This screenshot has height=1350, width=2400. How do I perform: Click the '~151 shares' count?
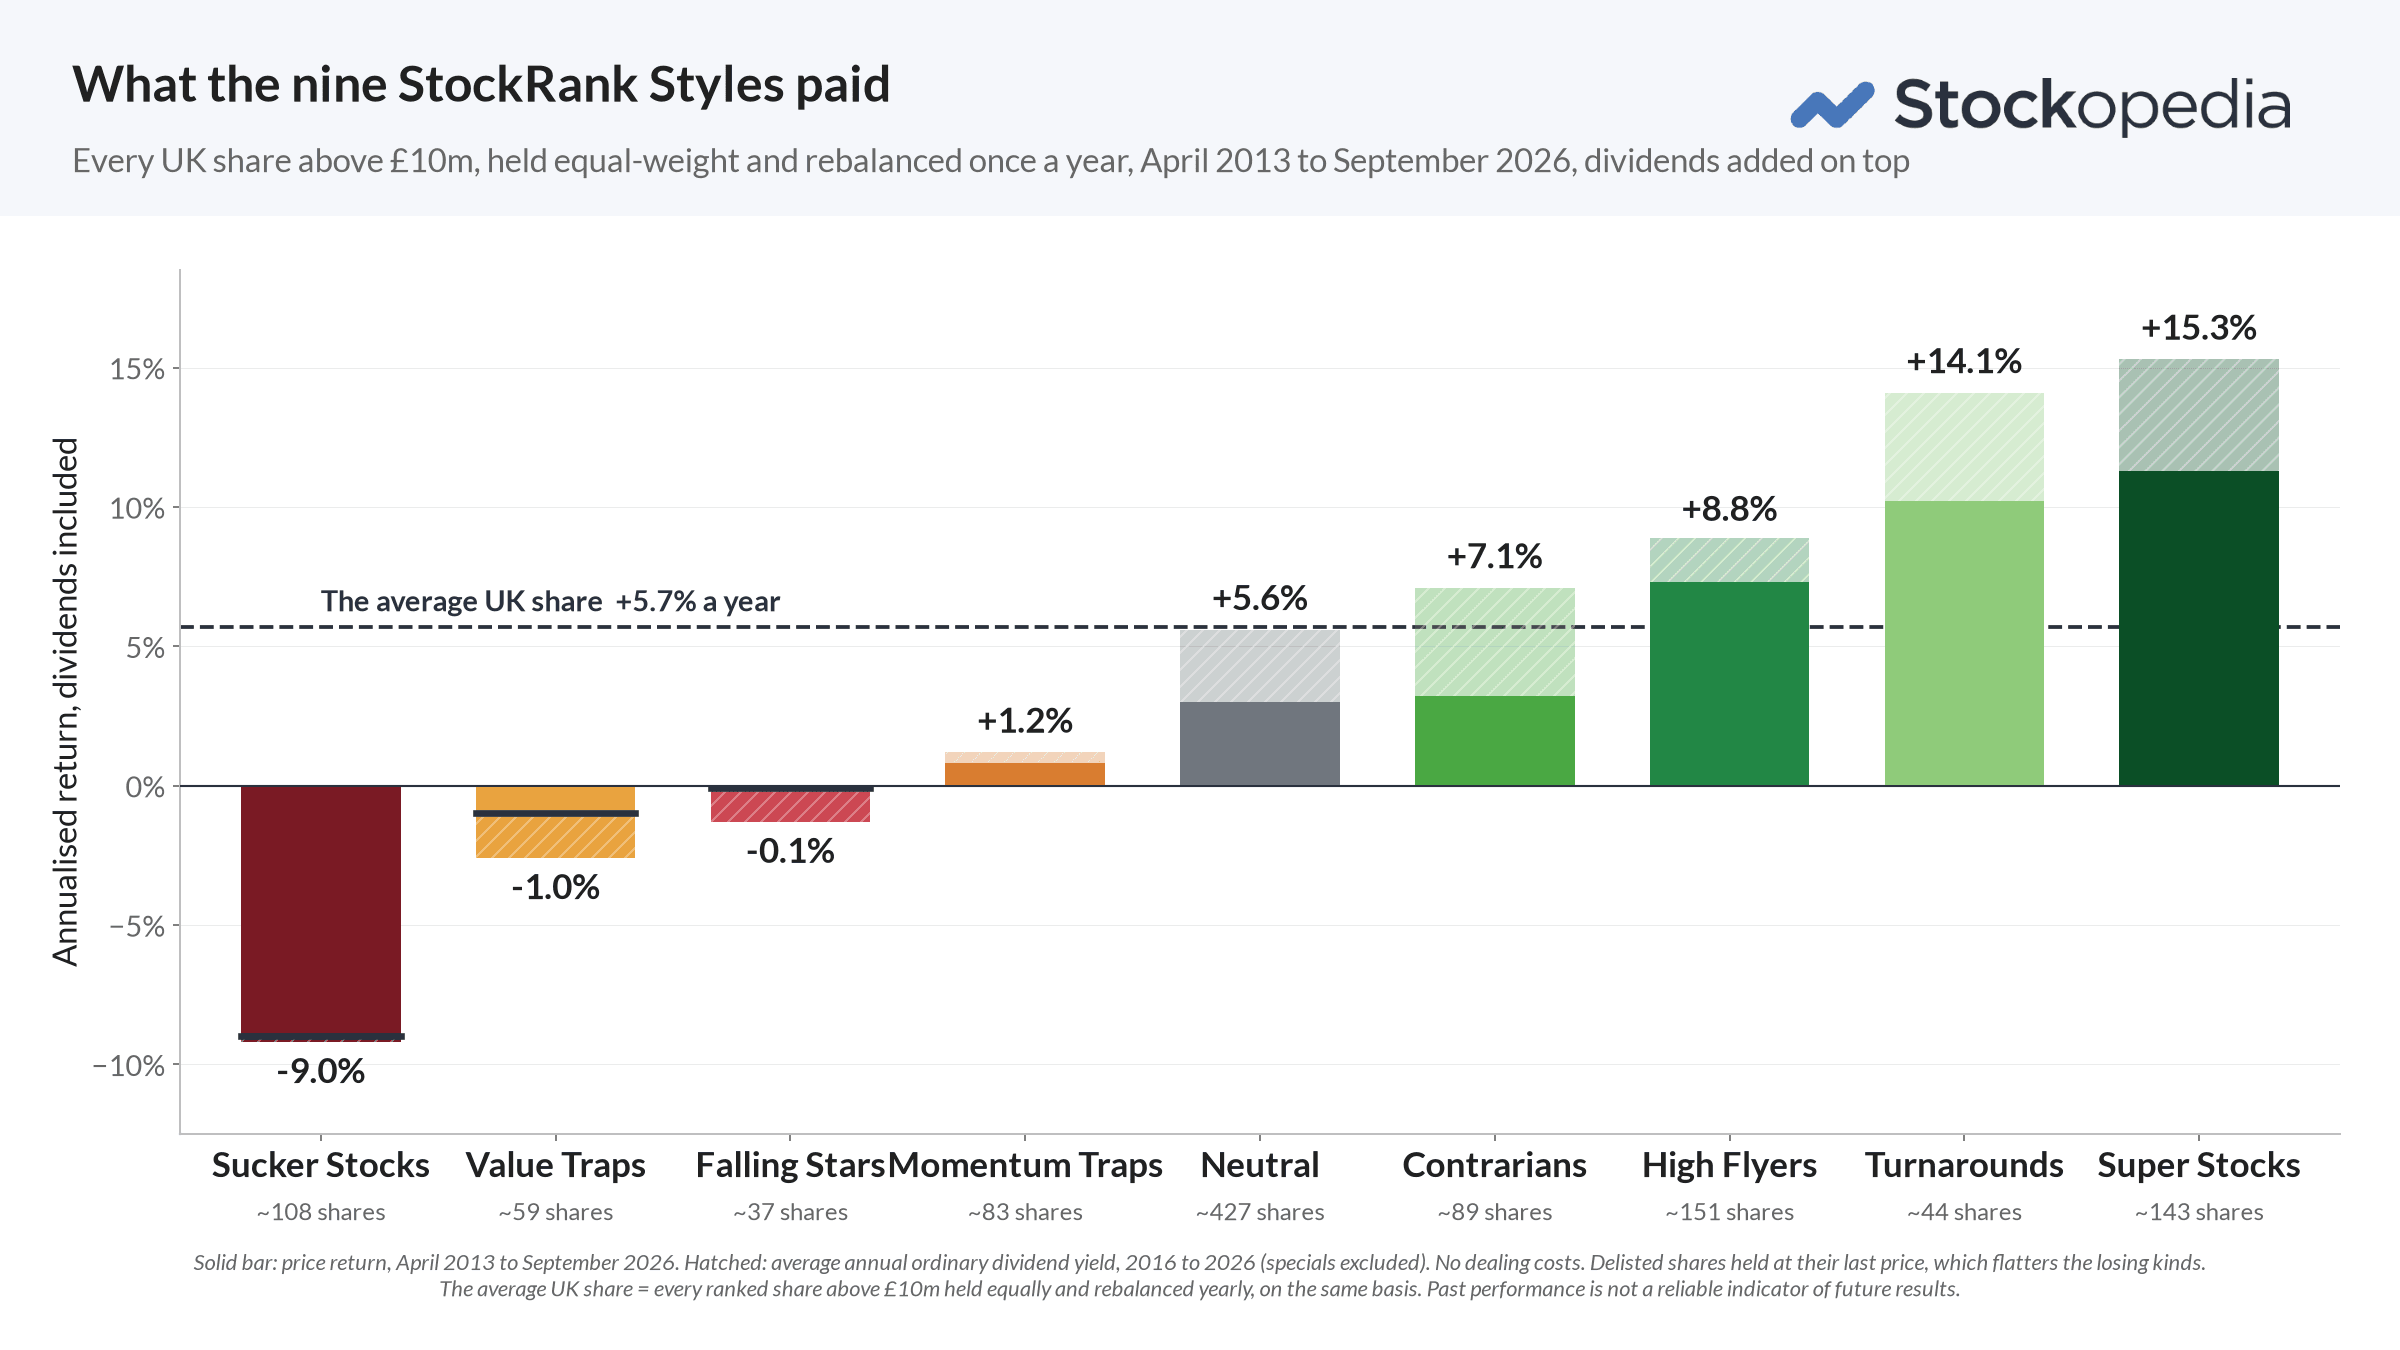pyautogui.click(x=1729, y=1212)
